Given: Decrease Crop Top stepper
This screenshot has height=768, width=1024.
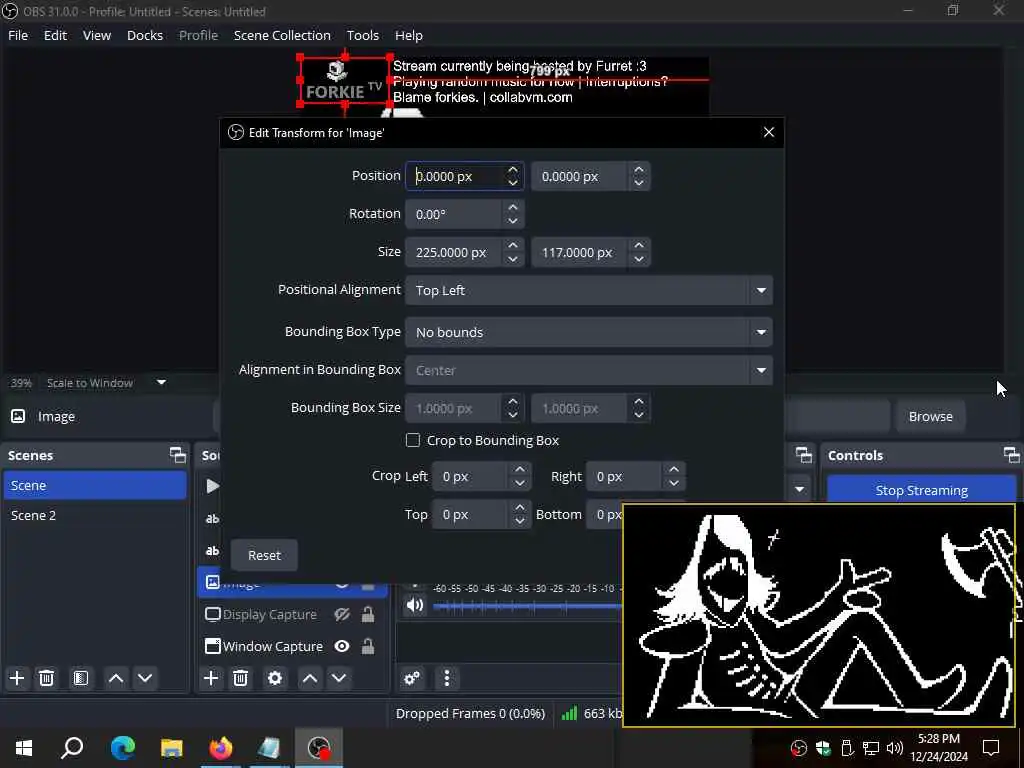Looking at the screenshot, I should (520, 521).
